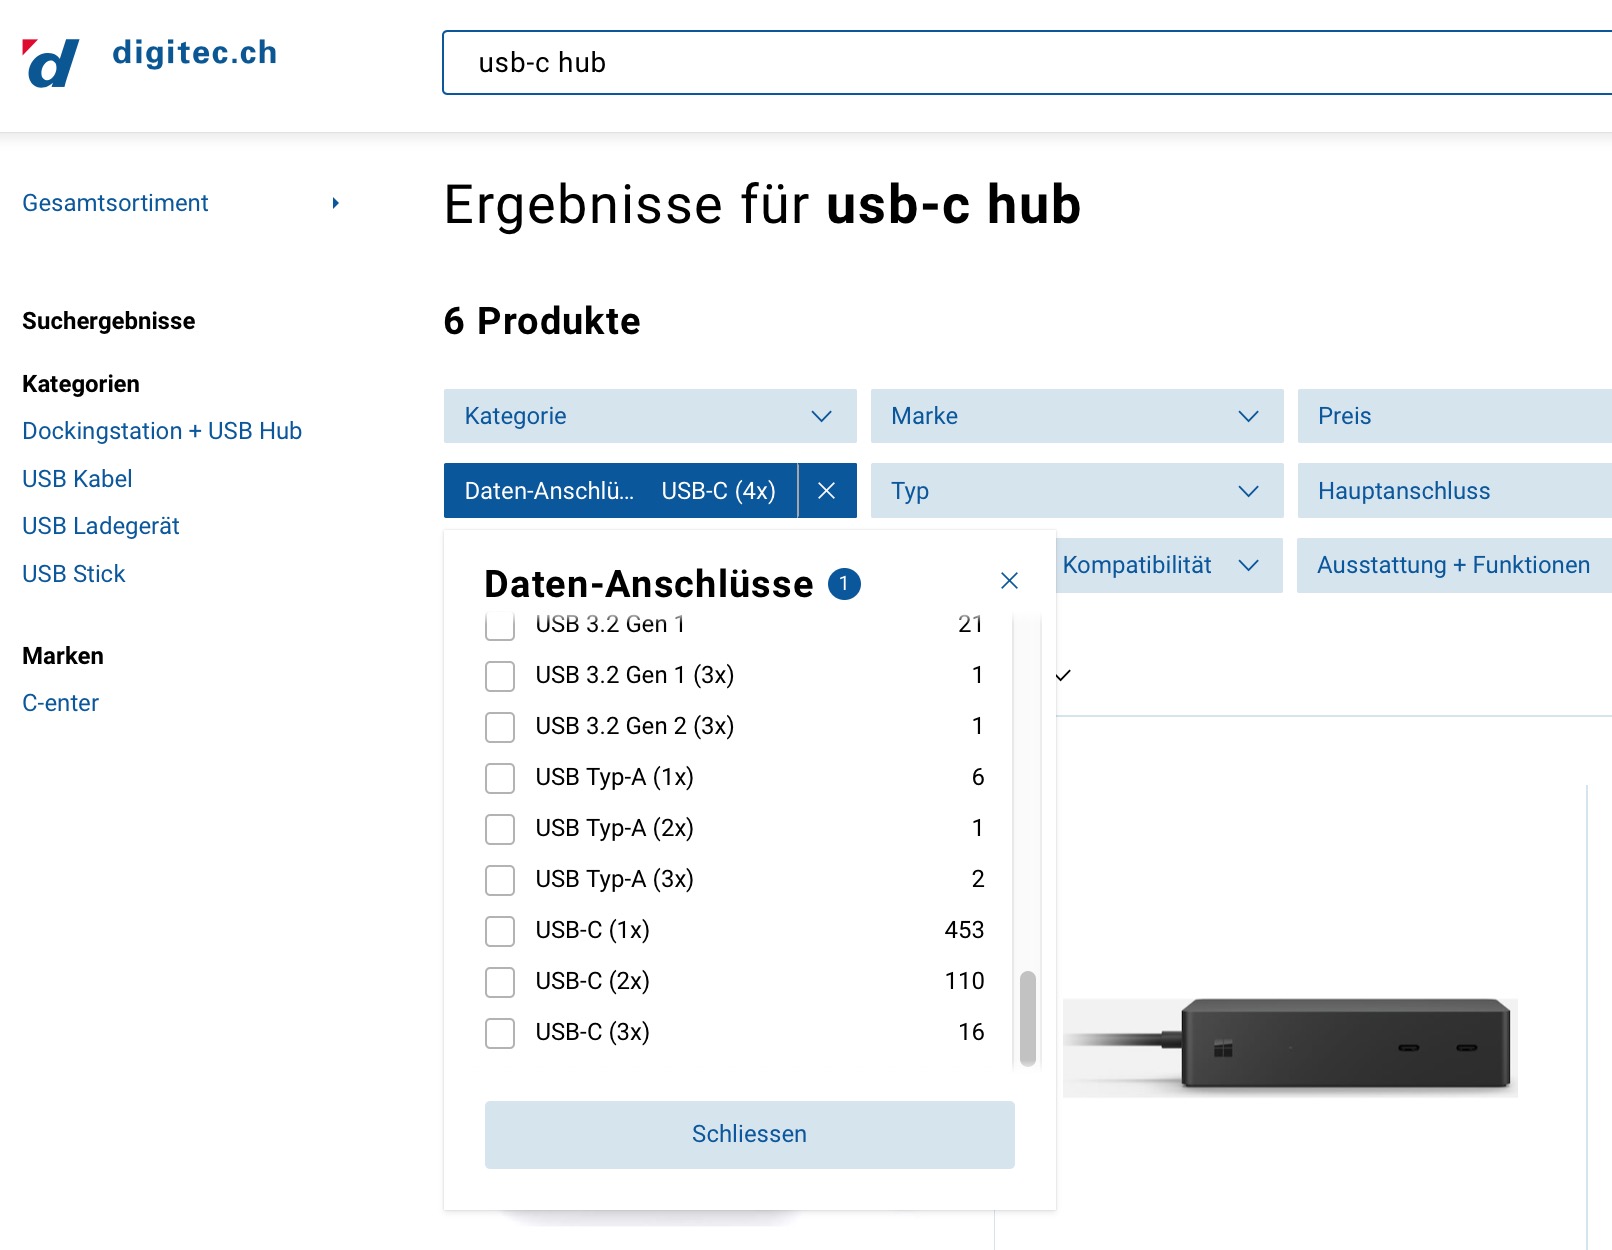Remove the USB-C (4x) filter
This screenshot has height=1250, width=1612.
[x=826, y=491]
